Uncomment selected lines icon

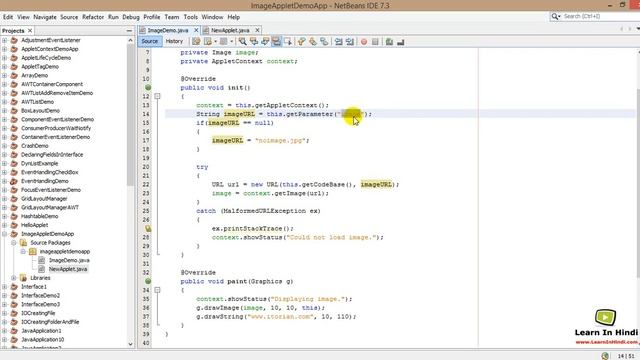400,42
